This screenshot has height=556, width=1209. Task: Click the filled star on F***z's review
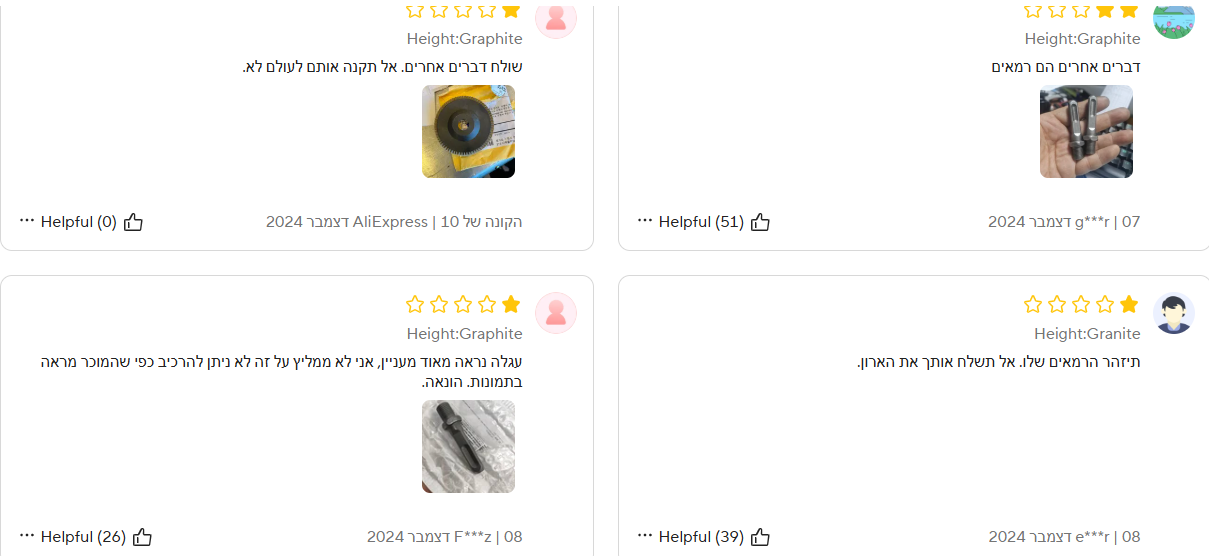pyautogui.click(x=511, y=304)
